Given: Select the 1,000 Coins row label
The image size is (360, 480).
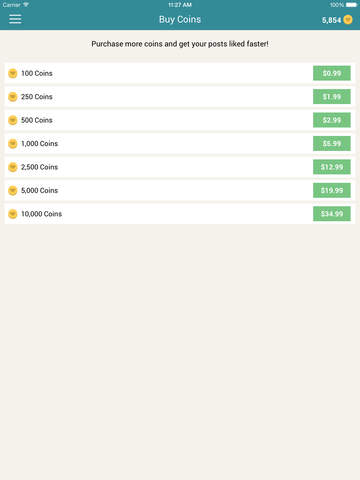Looking at the screenshot, I should click(39, 144).
